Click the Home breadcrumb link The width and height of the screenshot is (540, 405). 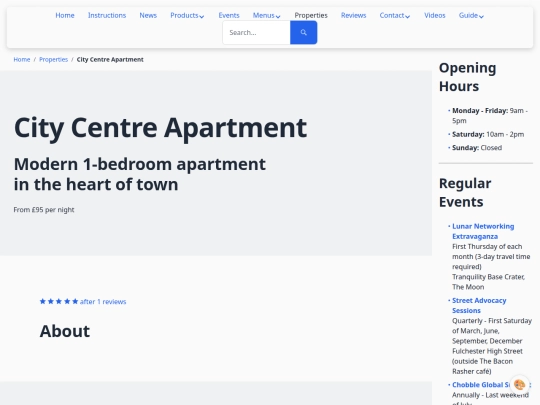(22, 60)
